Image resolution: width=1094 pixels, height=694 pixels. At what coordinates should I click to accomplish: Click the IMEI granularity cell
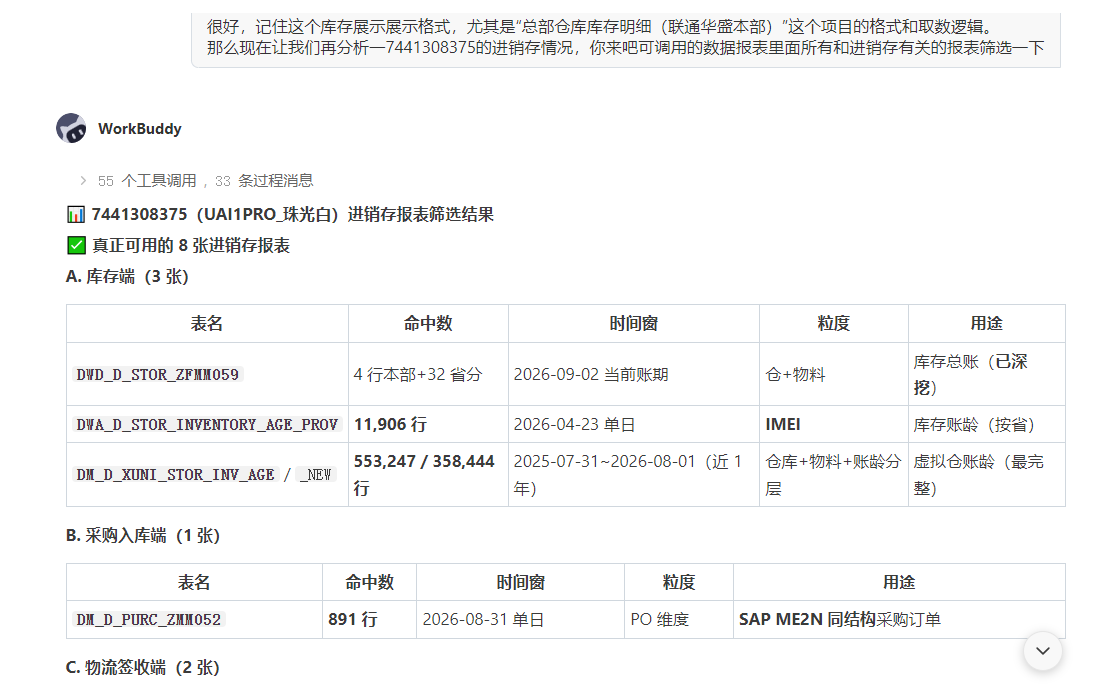(834, 424)
